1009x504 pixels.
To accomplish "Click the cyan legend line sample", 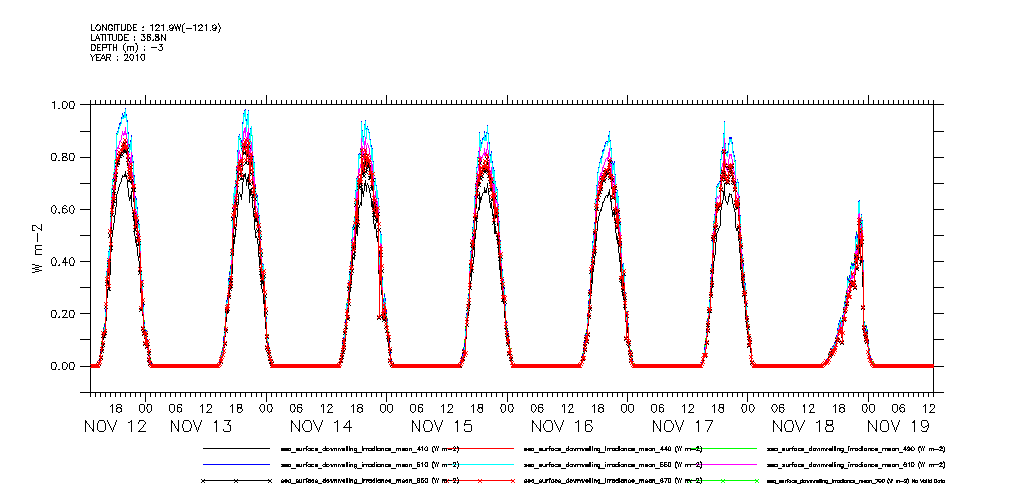I will [x=479, y=463].
